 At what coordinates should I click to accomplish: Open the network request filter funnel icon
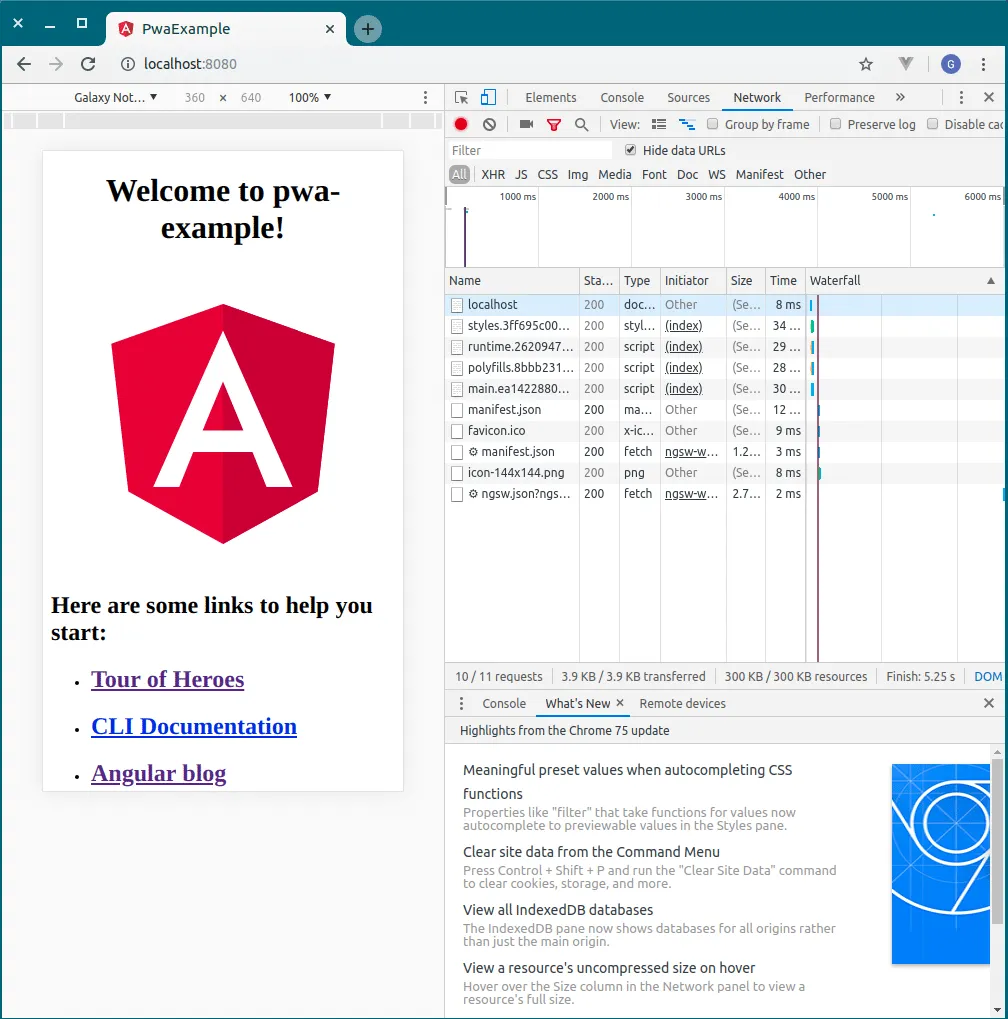(553, 124)
